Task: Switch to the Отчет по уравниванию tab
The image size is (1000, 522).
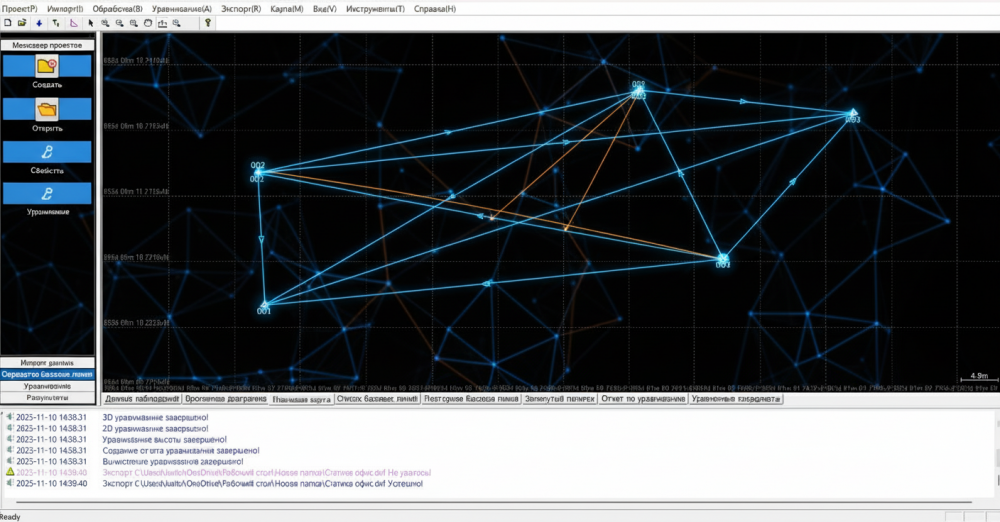Action: (643, 399)
